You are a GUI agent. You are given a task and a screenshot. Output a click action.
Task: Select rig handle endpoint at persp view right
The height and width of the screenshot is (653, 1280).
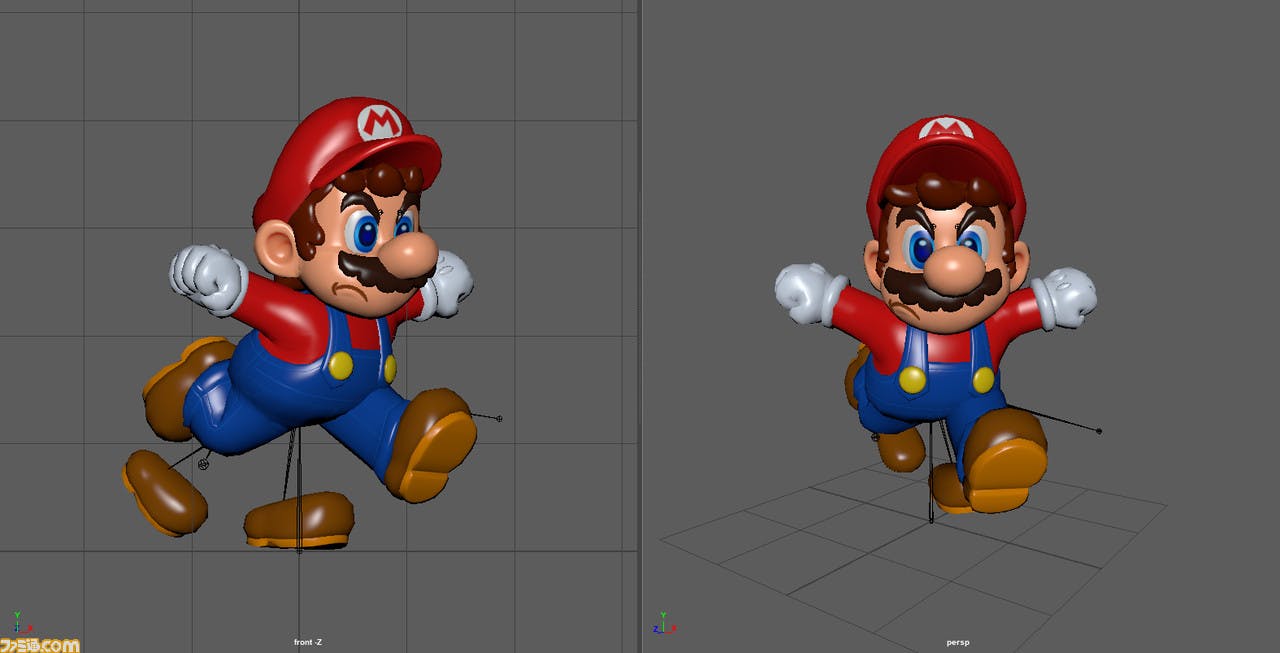pos(1099,431)
